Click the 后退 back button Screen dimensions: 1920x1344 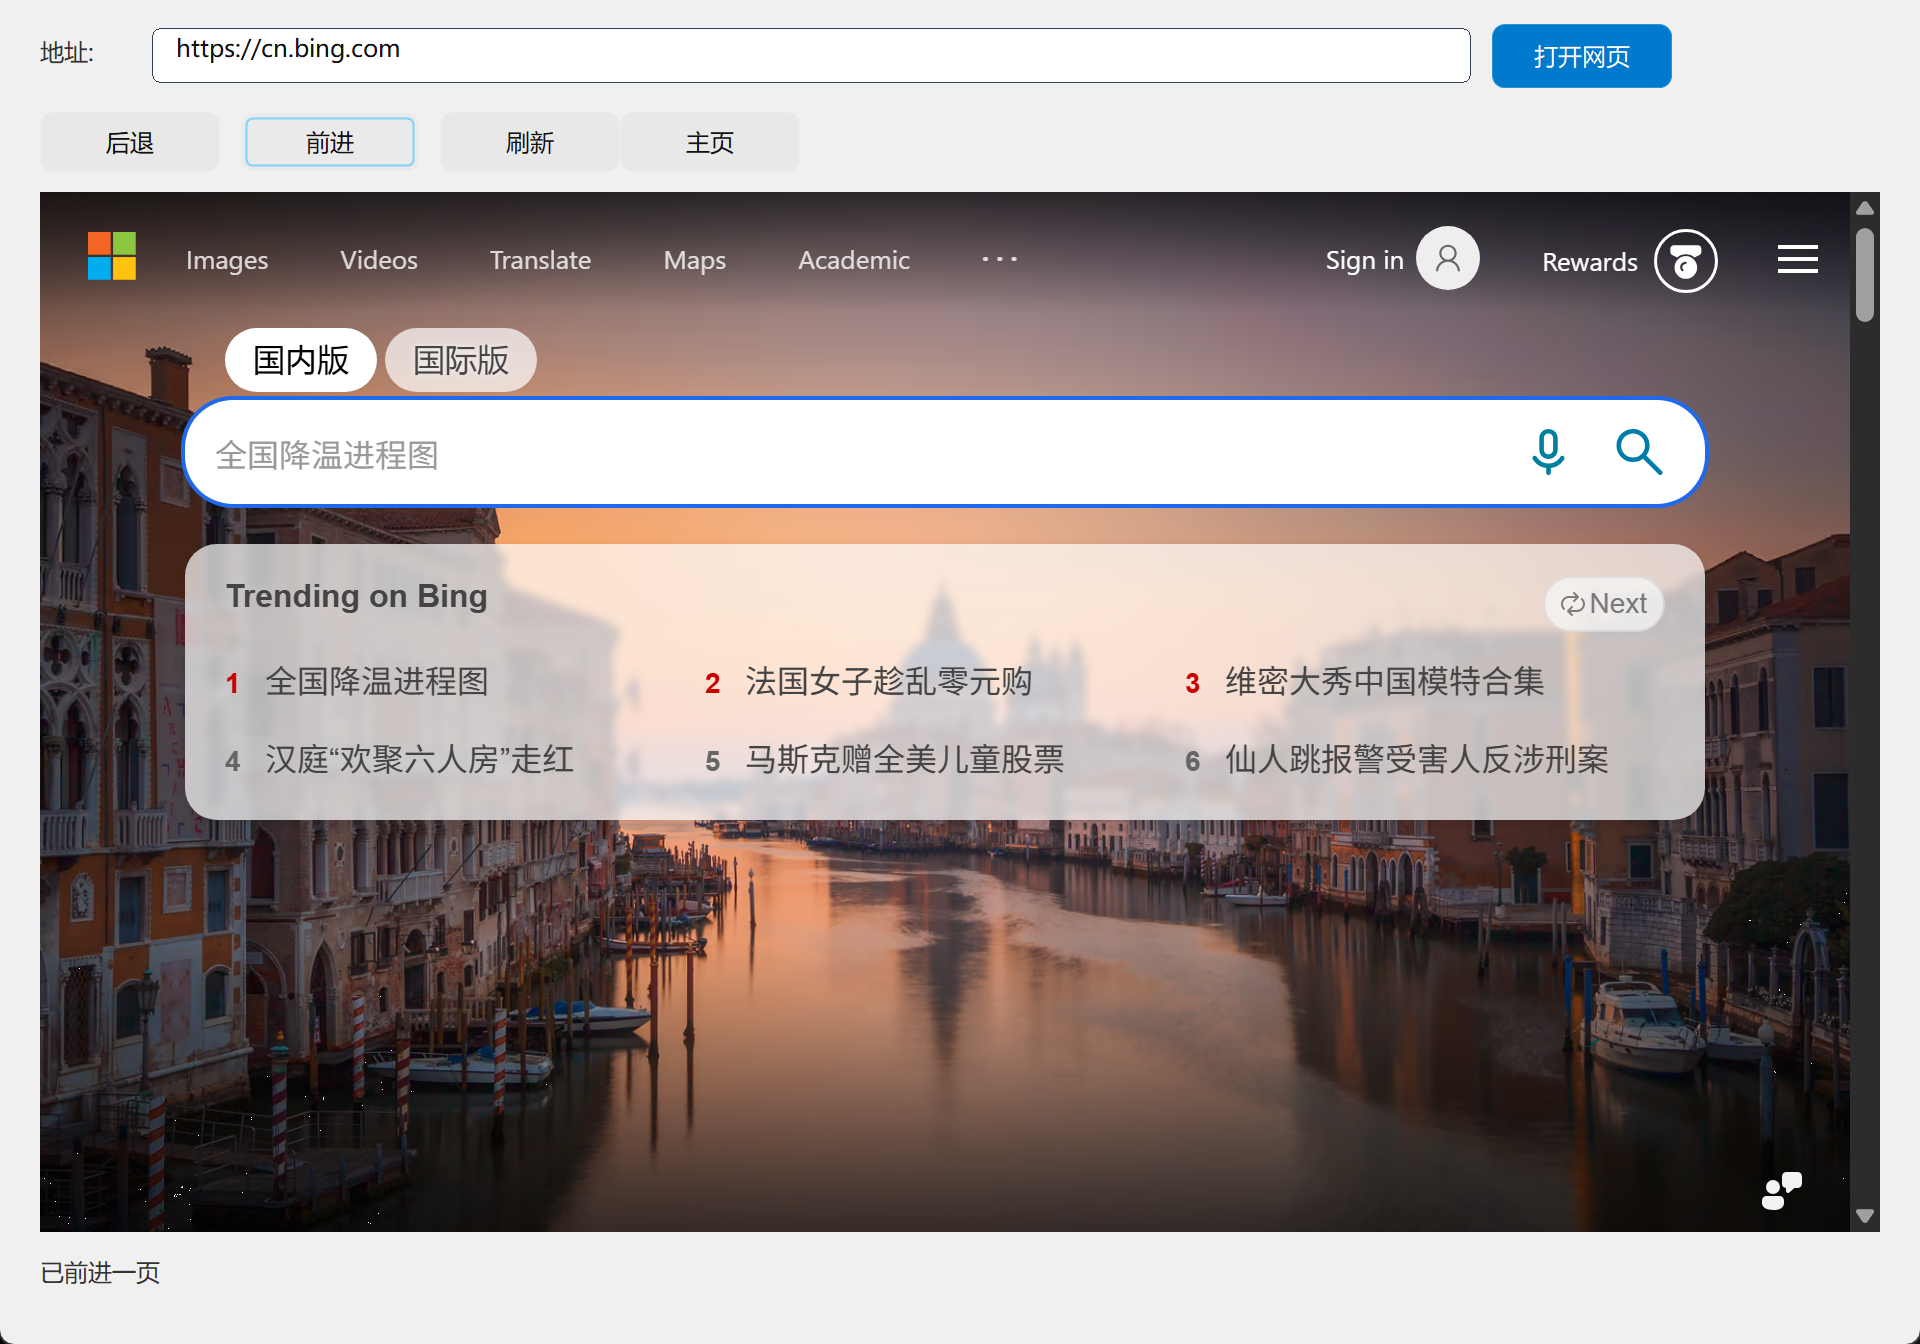point(130,142)
